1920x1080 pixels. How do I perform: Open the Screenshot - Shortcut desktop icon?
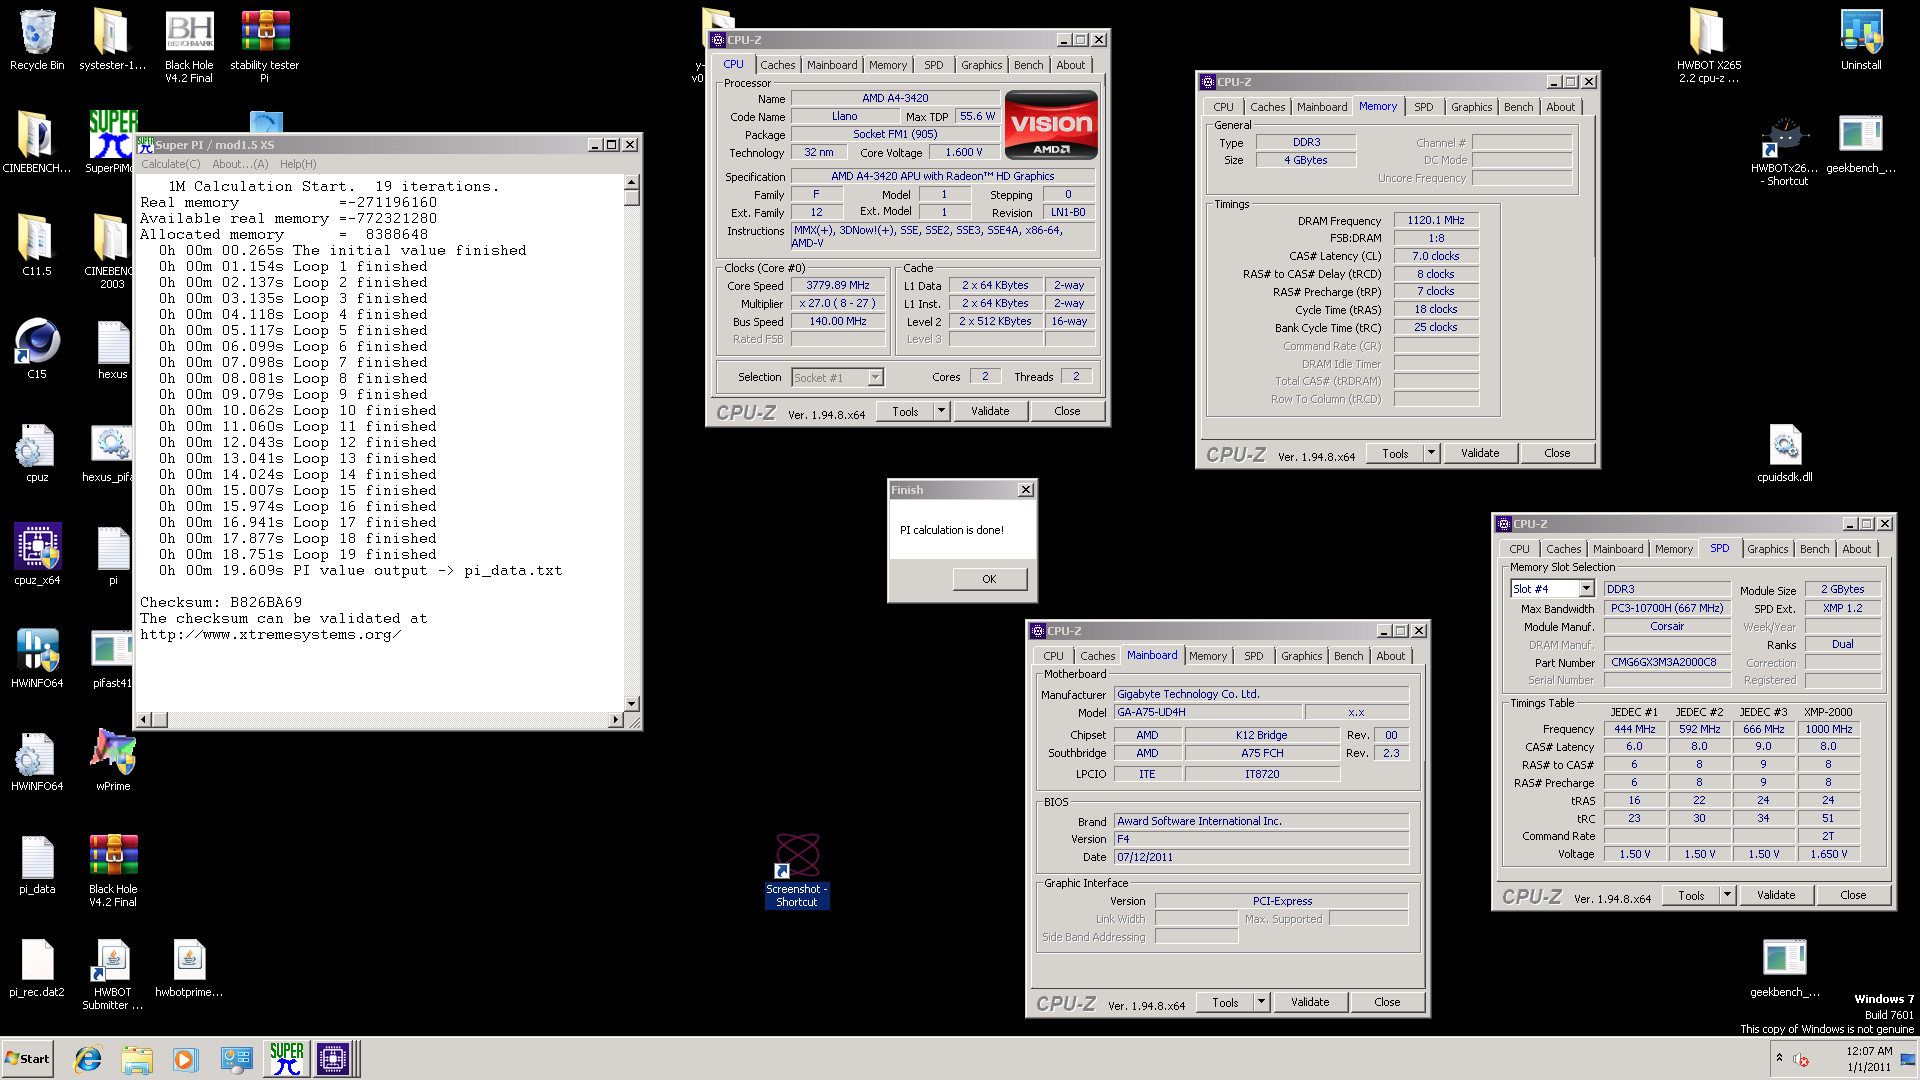click(797, 871)
